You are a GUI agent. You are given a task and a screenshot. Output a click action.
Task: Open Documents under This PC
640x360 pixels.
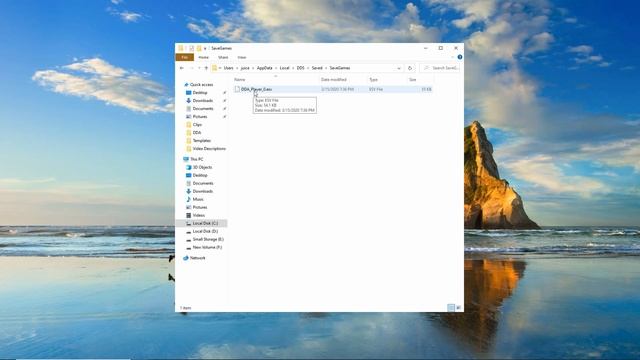pyautogui.click(x=203, y=183)
